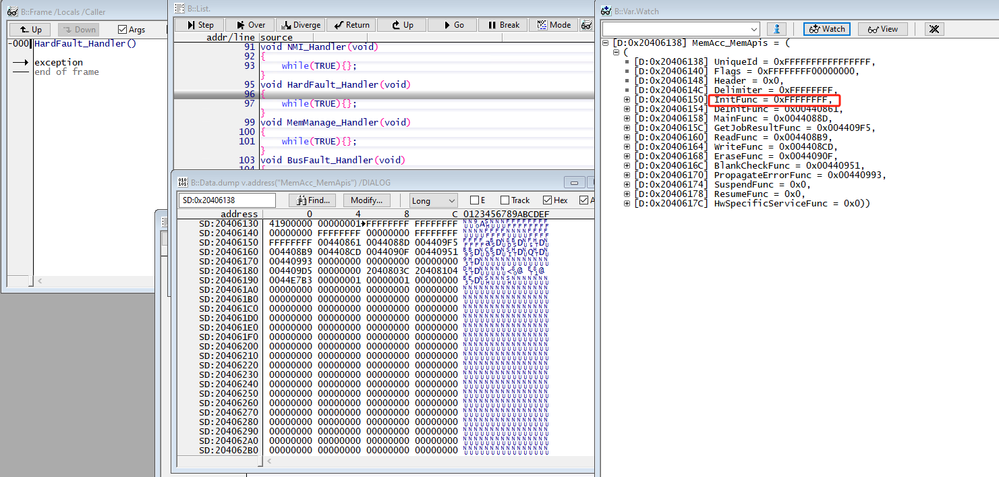This screenshot has height=477, width=999.
Task: Click the Up button in the Frame window
Action: [31, 29]
